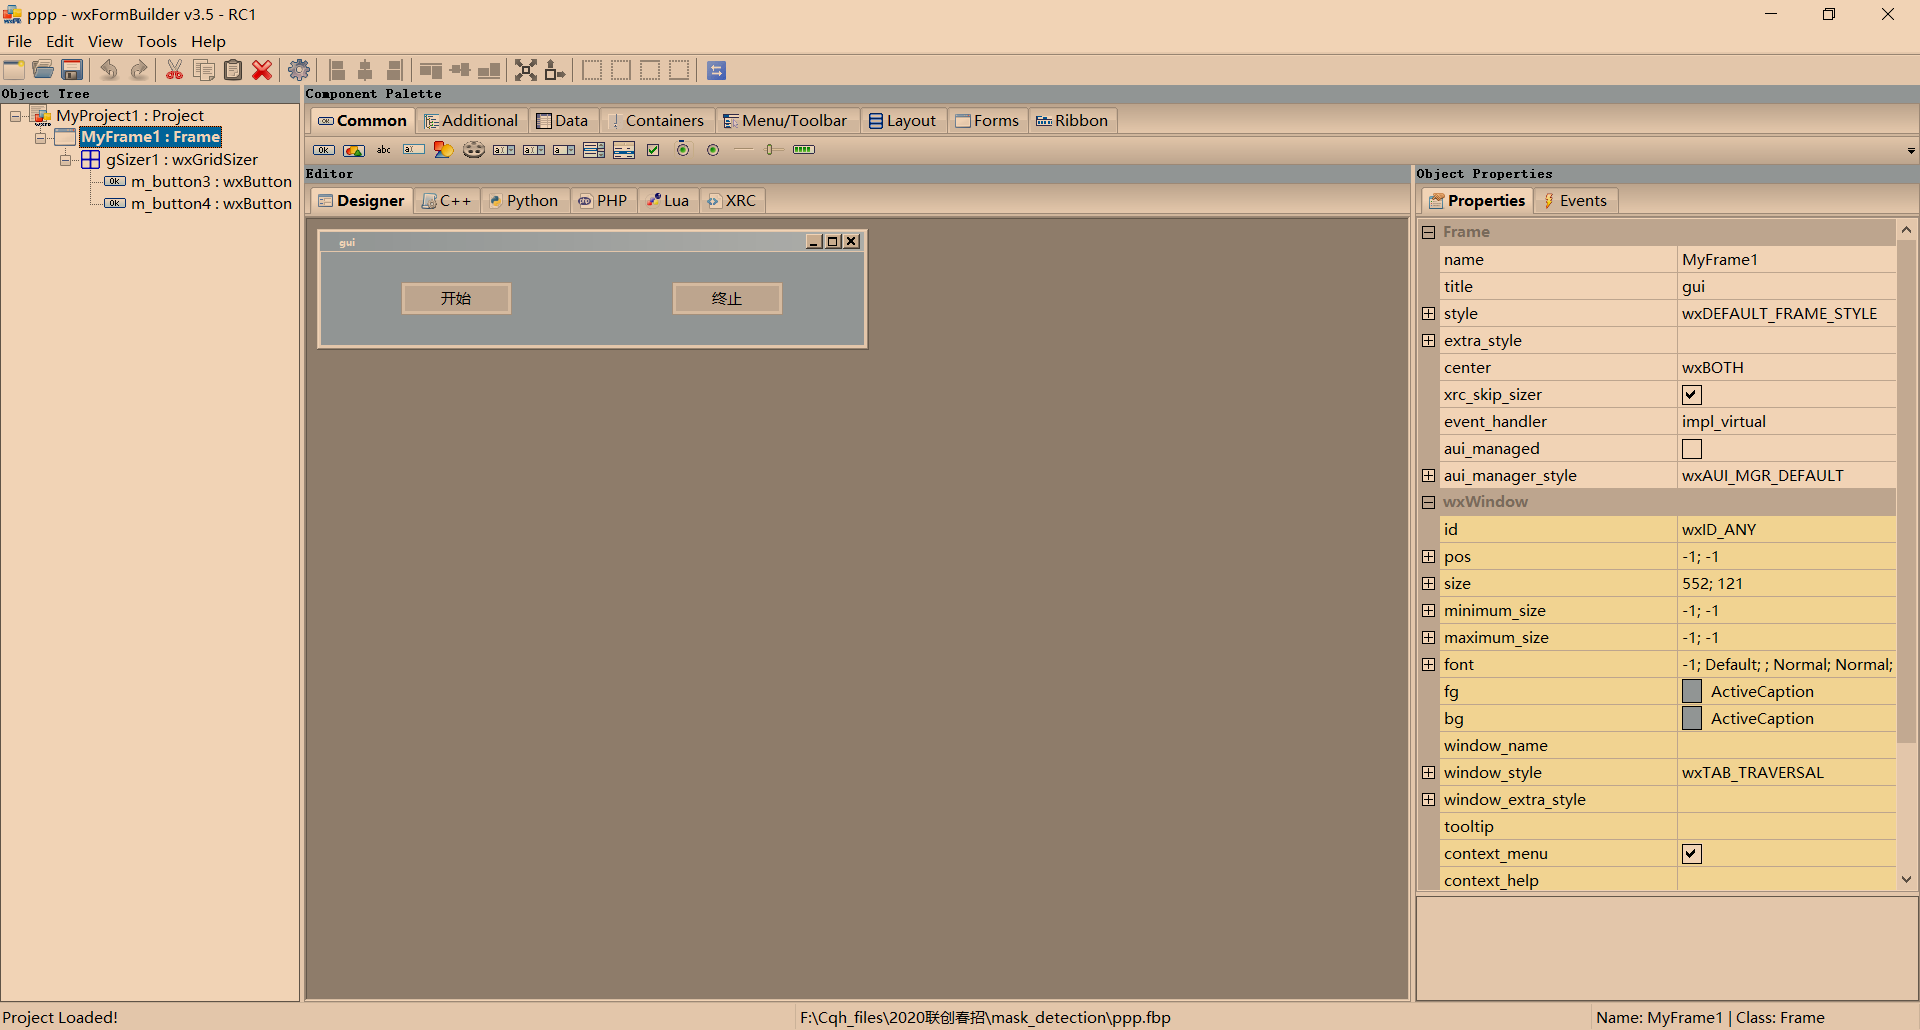Add a wxListBox from the palette
The image size is (1920, 1030).
(594, 150)
